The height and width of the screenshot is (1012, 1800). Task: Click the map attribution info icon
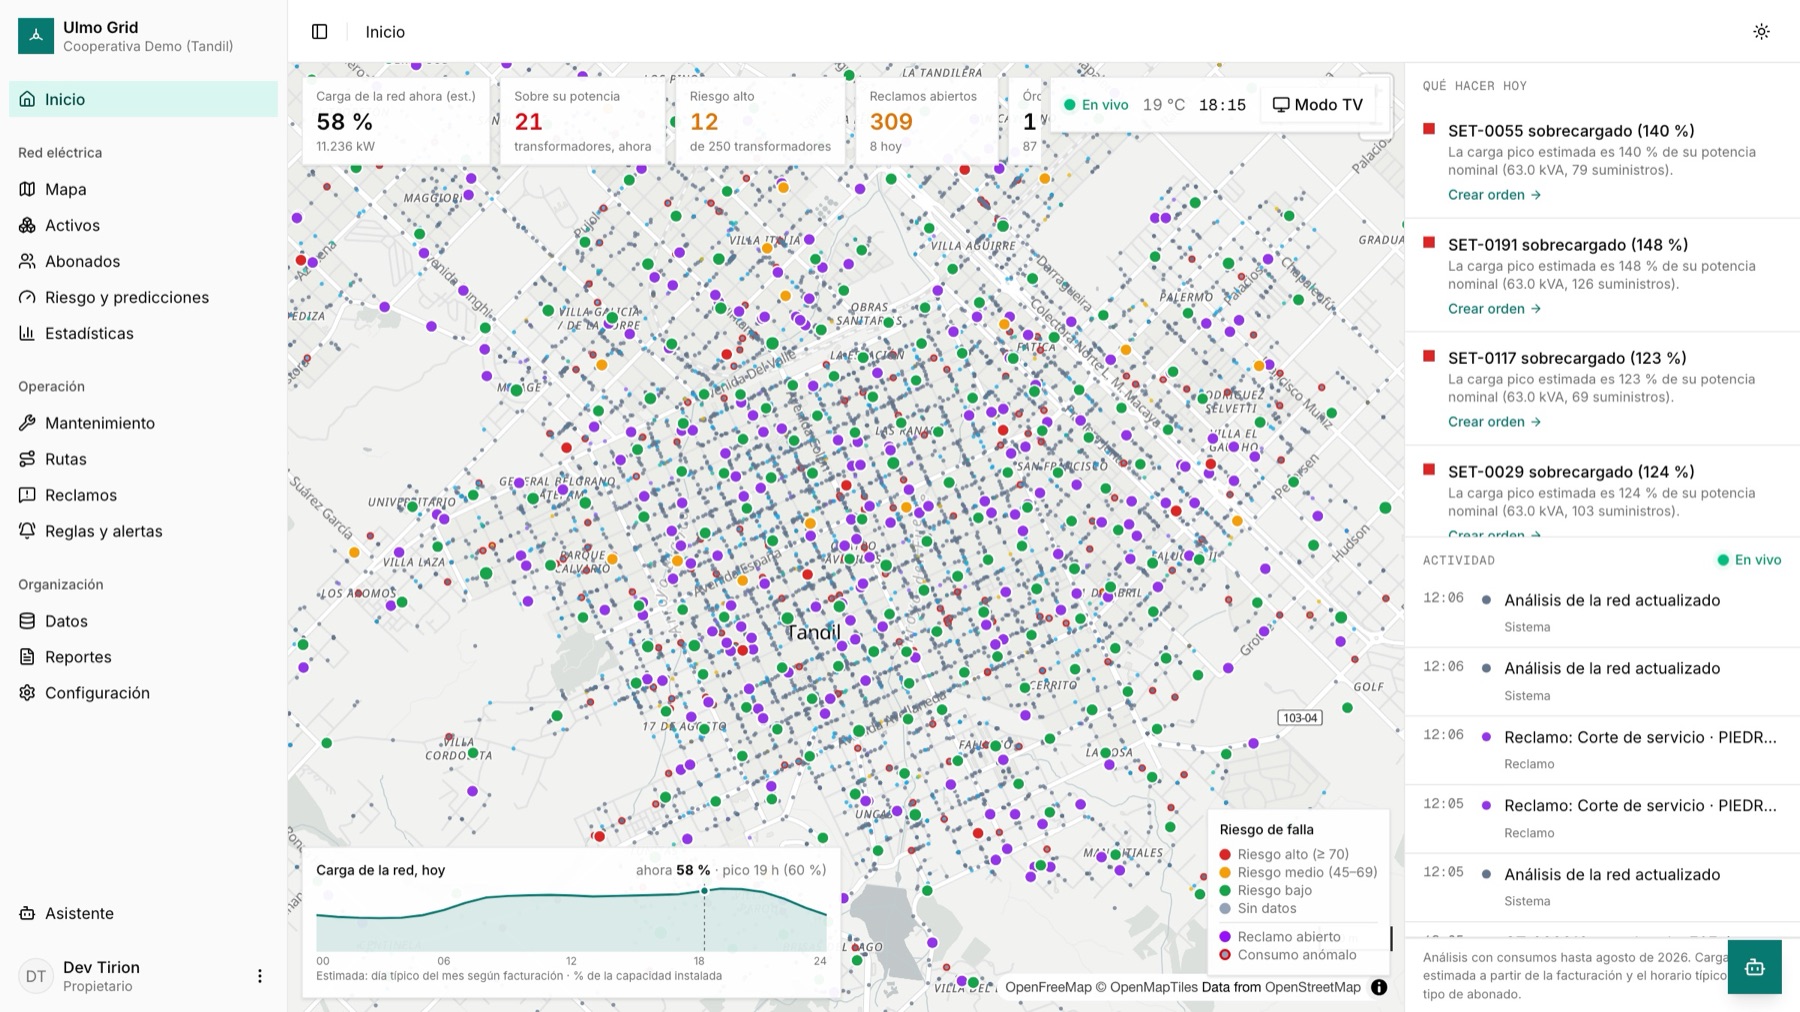[x=1379, y=987]
